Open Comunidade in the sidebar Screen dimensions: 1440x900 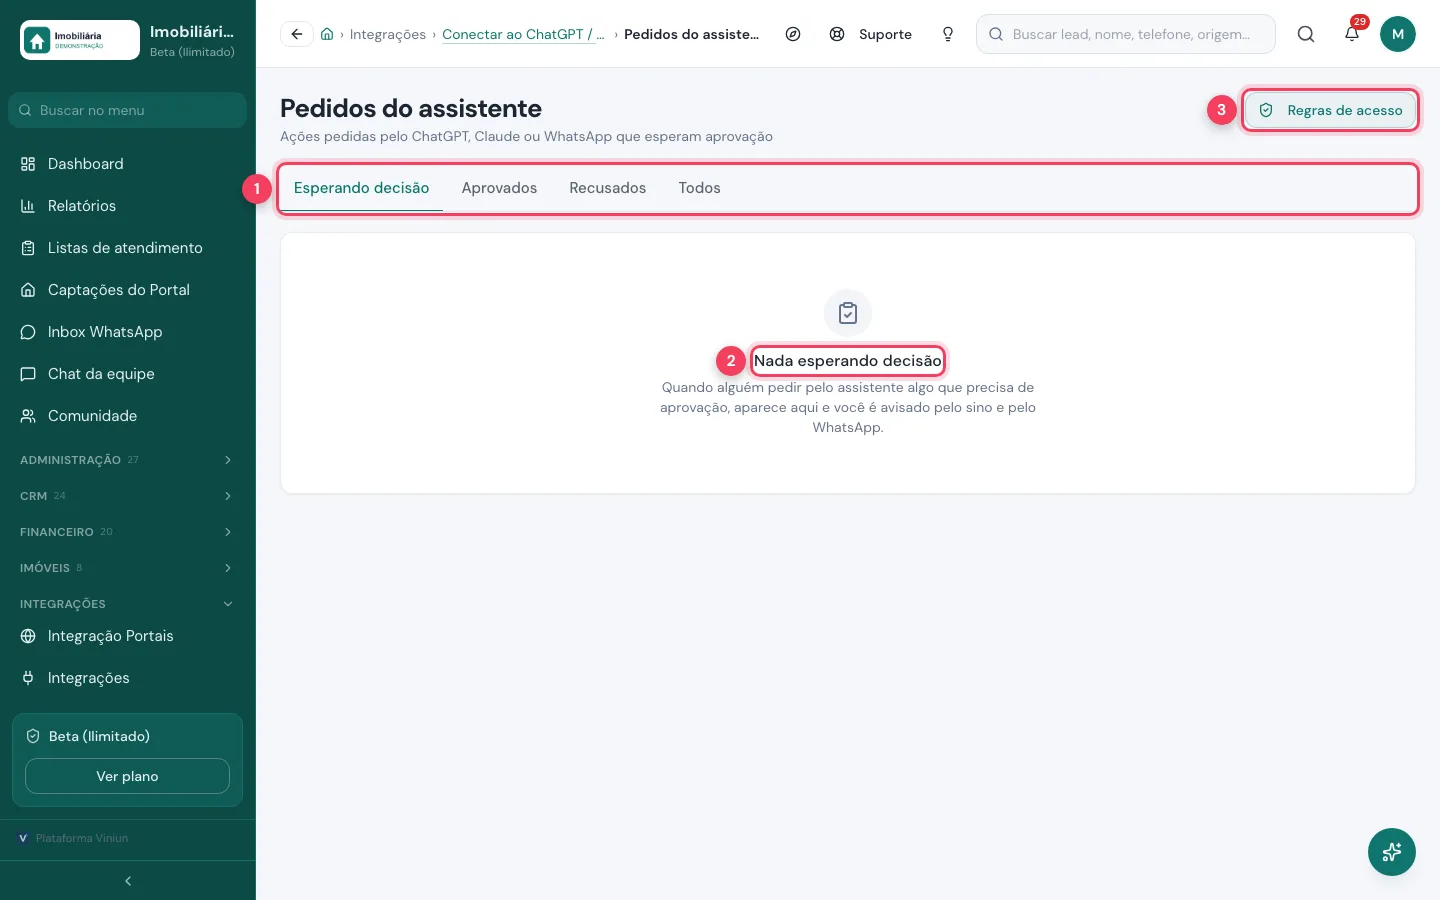tap(127, 416)
